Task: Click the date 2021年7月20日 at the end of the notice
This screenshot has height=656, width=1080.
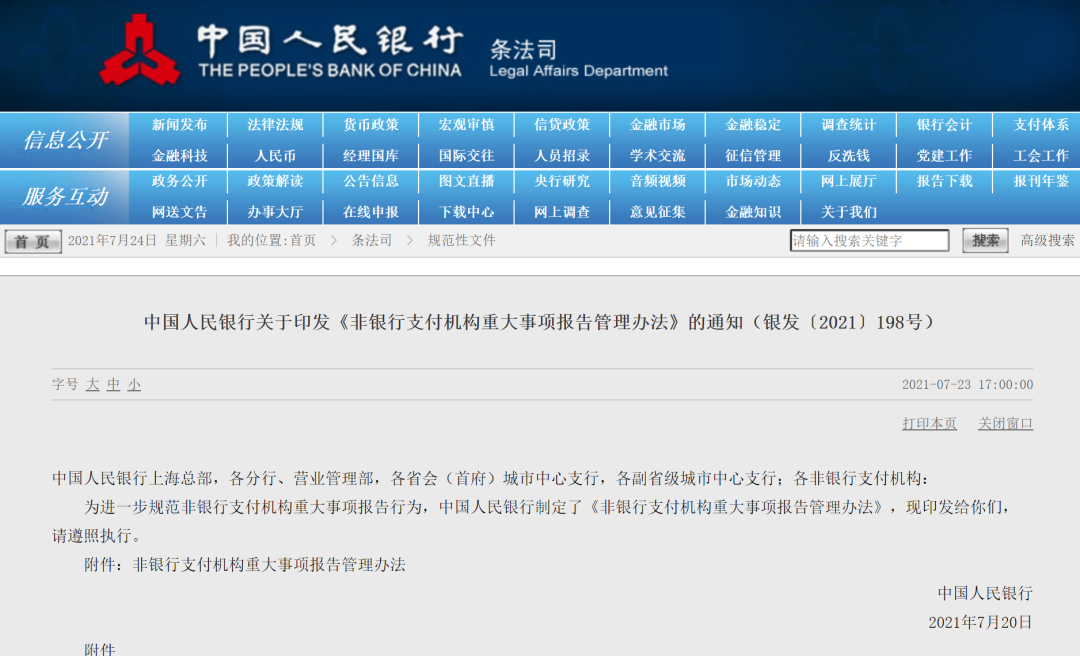Action: click(x=980, y=622)
